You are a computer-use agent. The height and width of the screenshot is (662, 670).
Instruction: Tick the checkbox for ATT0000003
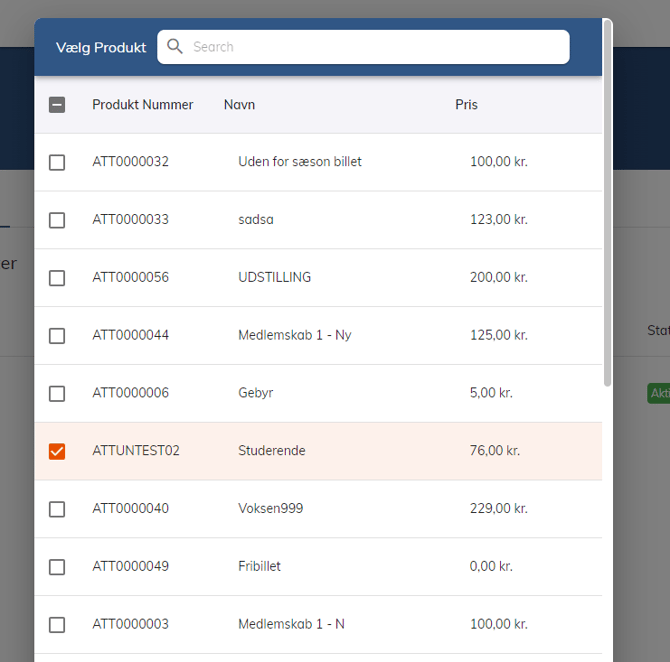coord(57,624)
